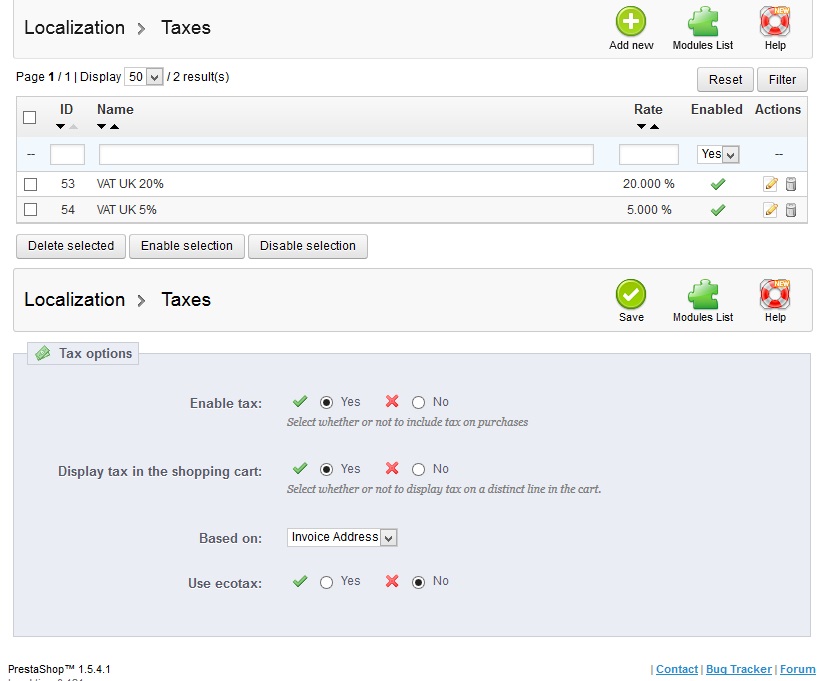Delete the VAT UK 20% tax
Screen dimensions: 825x681
(791, 184)
